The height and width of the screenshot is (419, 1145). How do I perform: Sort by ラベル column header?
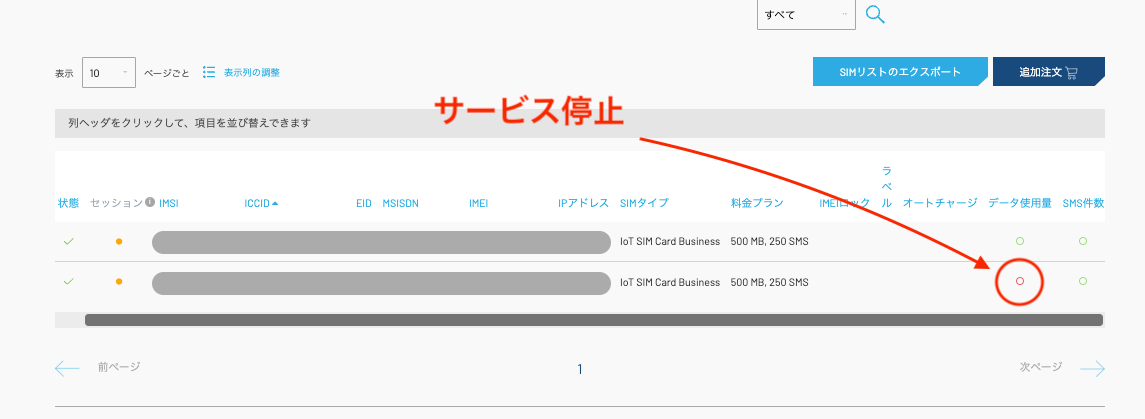point(887,187)
